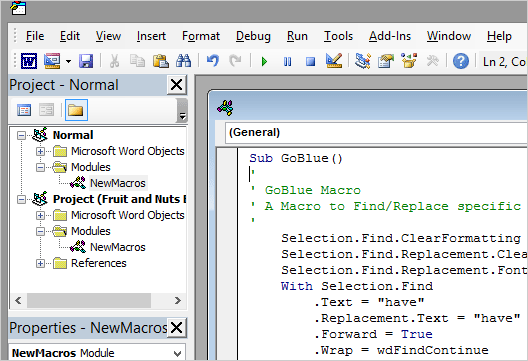This screenshot has height=361, width=528.
Task: Click the code margin indicator bar
Action: point(227,254)
